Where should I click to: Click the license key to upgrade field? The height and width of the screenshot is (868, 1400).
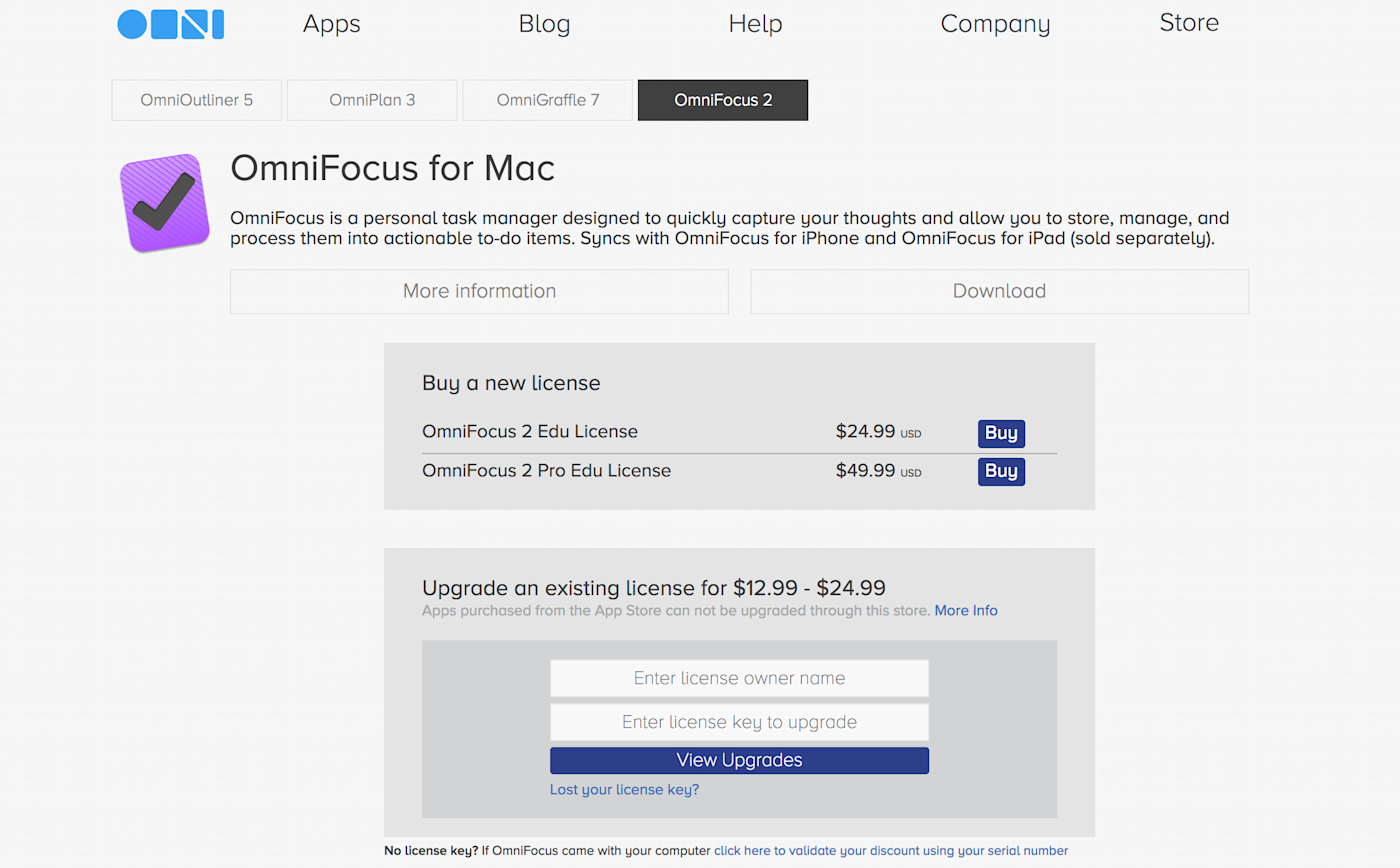[x=739, y=722]
